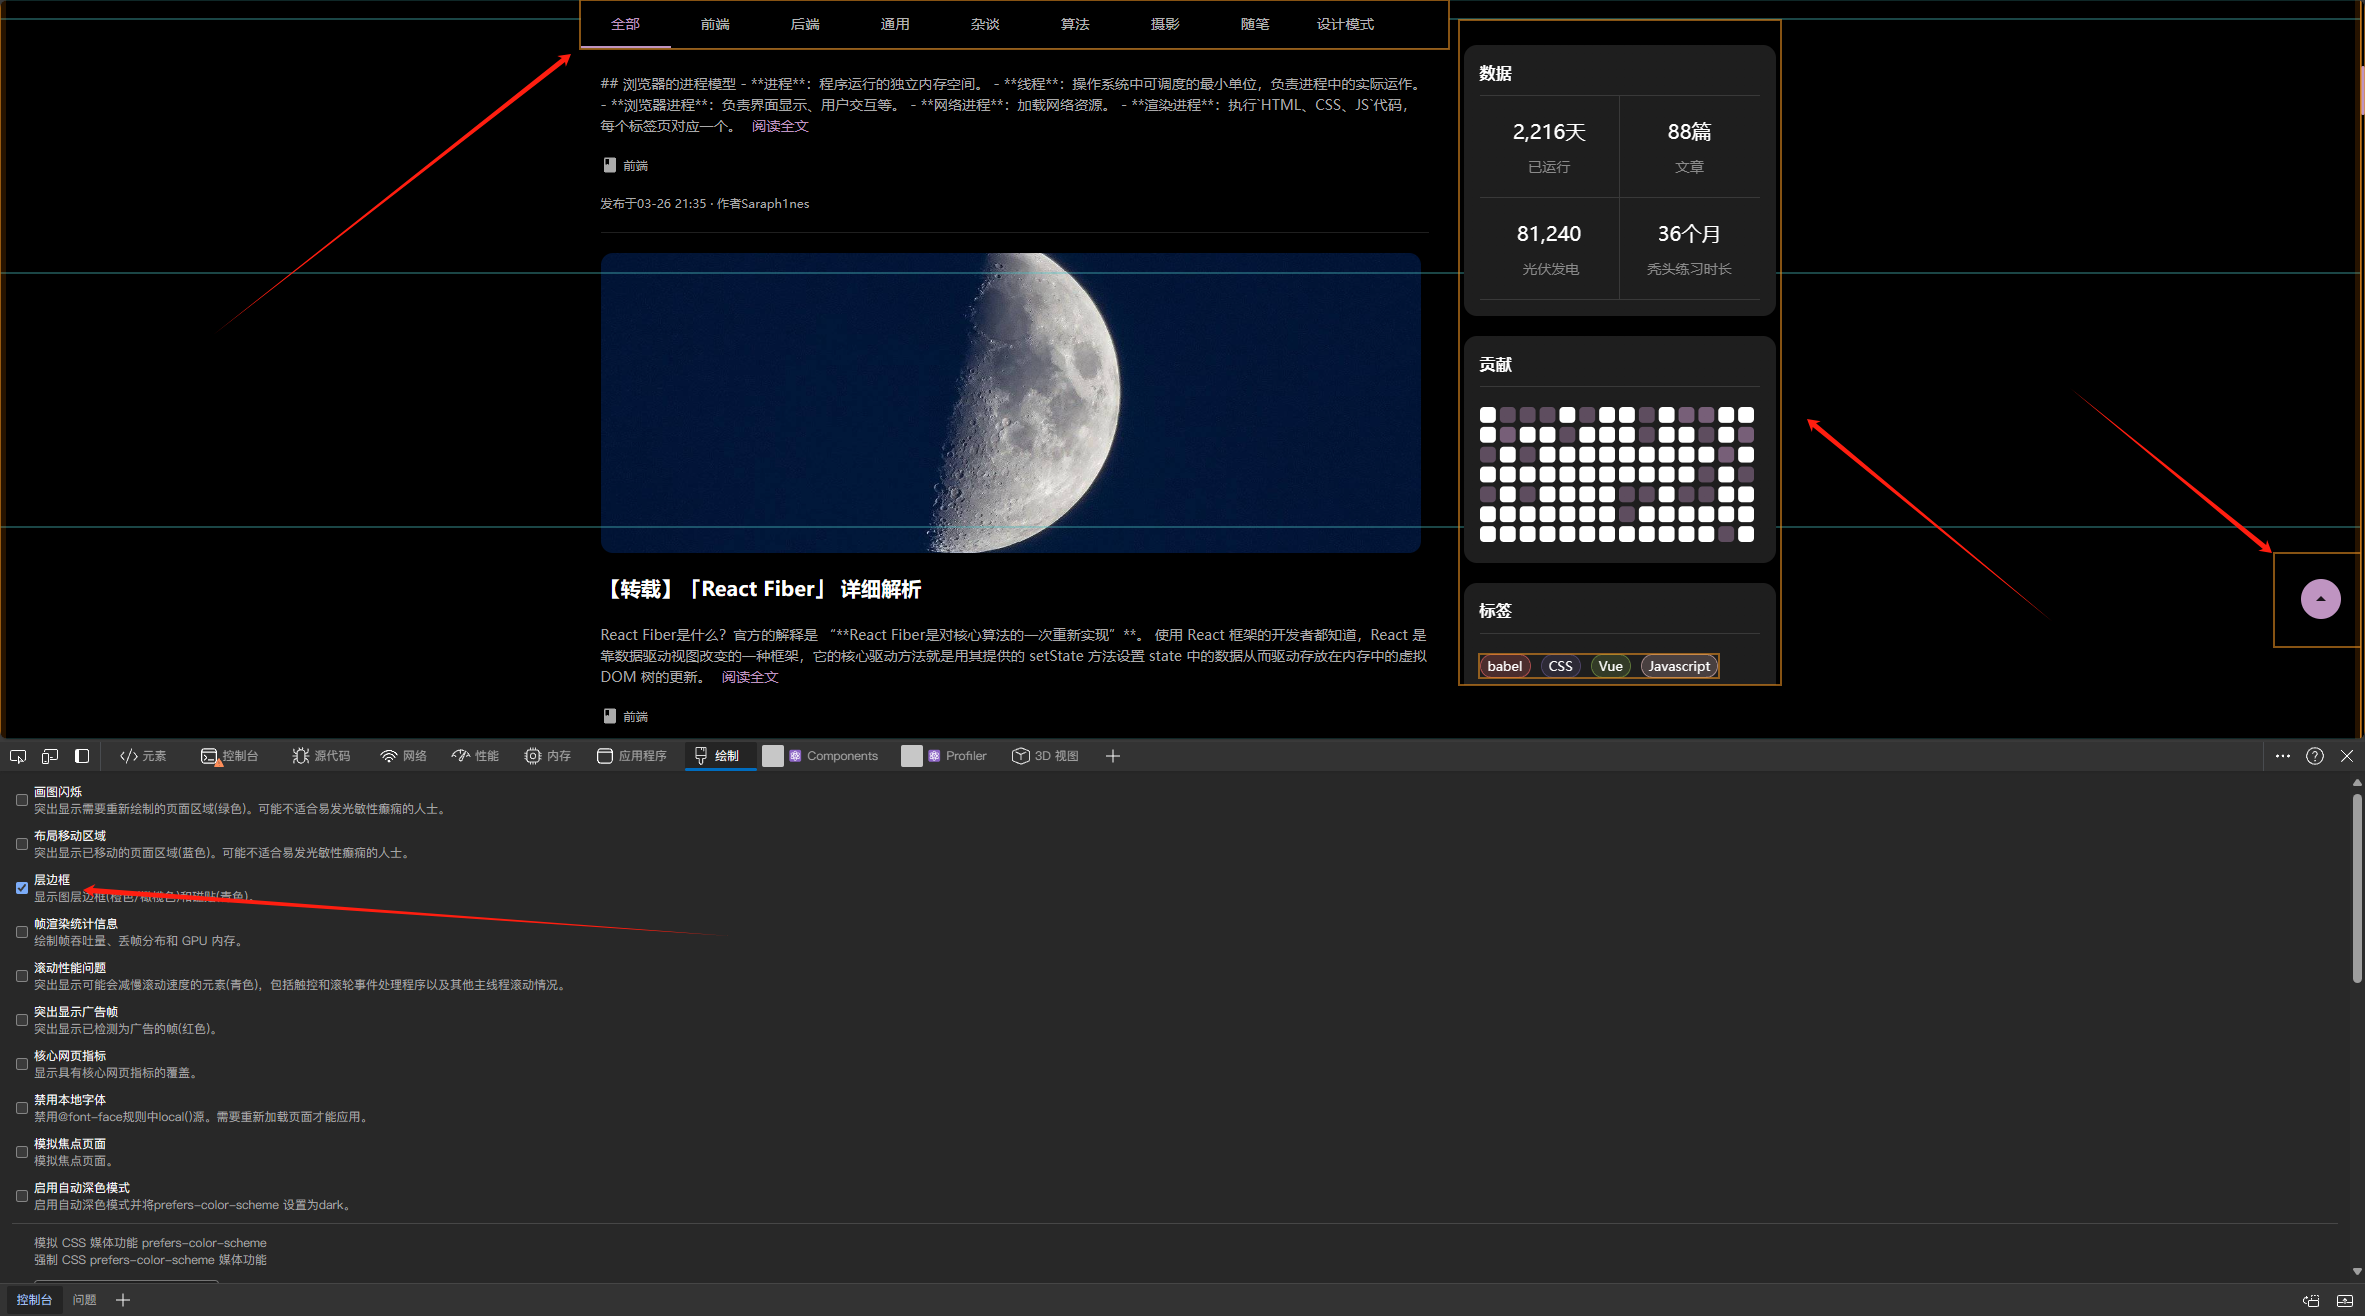
Task: Select the 通用 category tab
Action: [896, 24]
